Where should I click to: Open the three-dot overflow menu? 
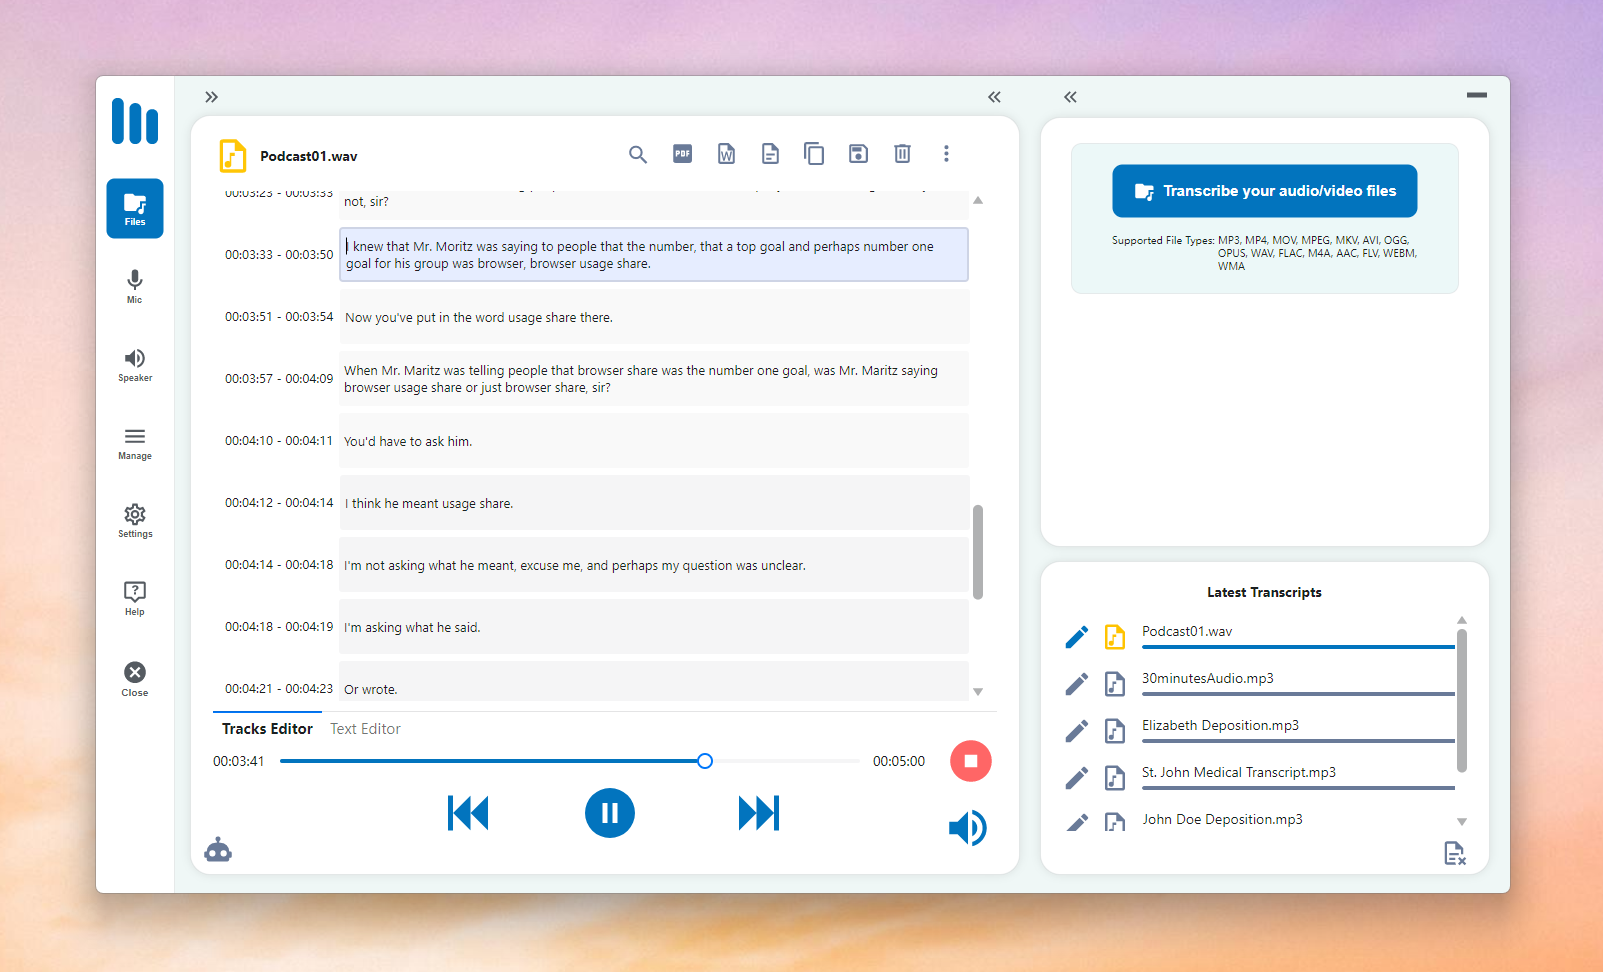tap(946, 153)
